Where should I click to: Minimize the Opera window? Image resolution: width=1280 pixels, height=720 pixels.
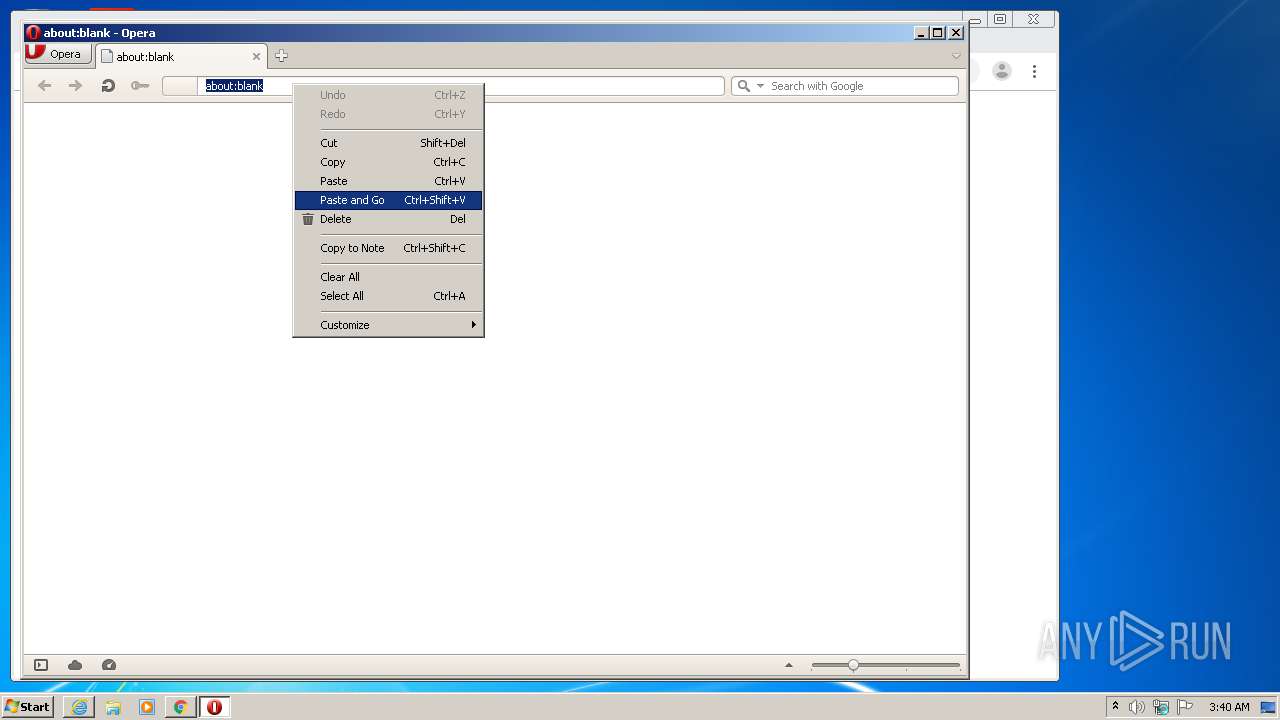921,33
